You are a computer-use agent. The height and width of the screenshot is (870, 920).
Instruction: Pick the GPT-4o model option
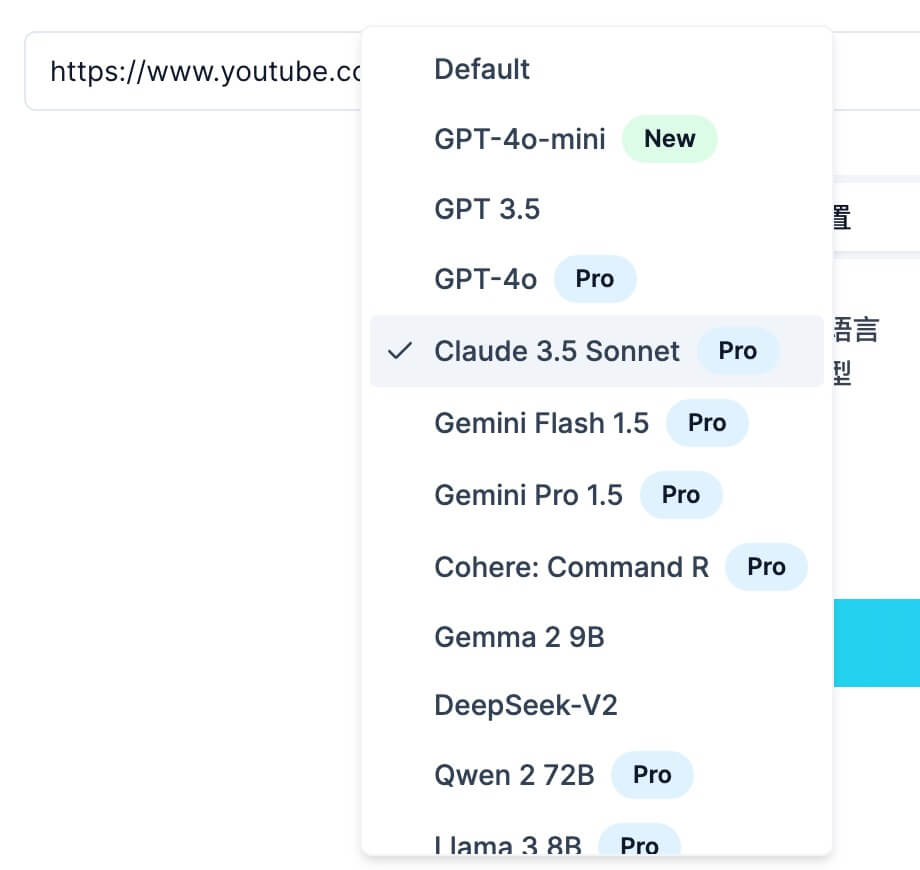485,279
